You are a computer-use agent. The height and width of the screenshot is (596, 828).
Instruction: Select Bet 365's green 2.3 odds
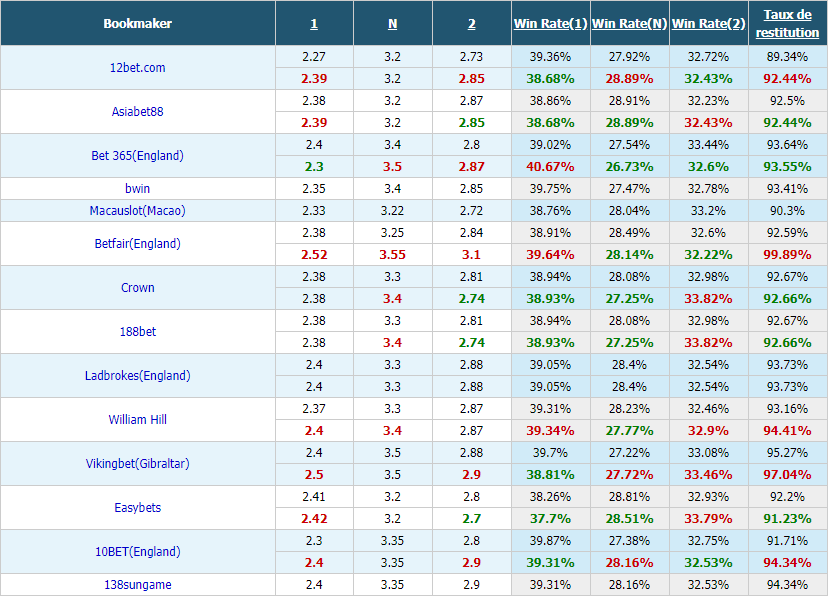pos(314,167)
